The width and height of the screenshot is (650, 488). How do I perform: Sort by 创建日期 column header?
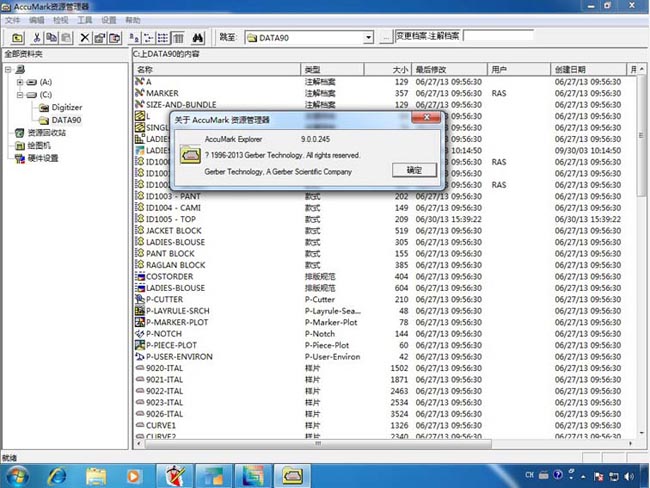point(589,70)
